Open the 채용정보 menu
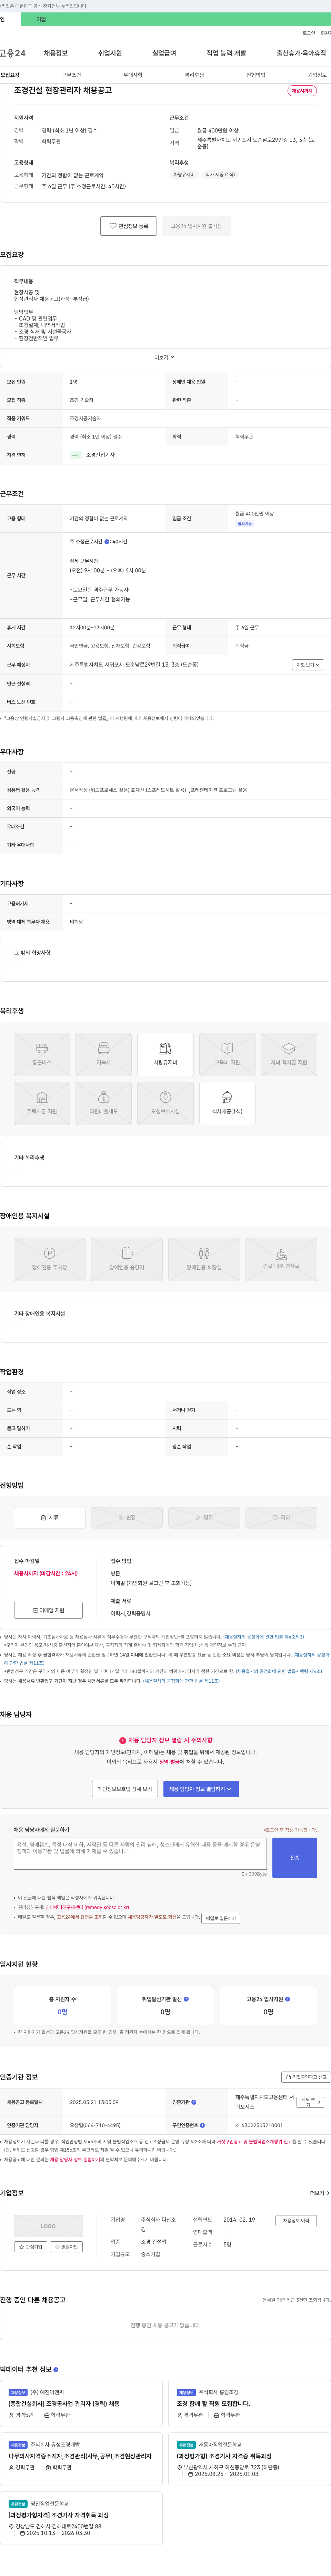Viewport: 331px width, 2576px height. 56,53
